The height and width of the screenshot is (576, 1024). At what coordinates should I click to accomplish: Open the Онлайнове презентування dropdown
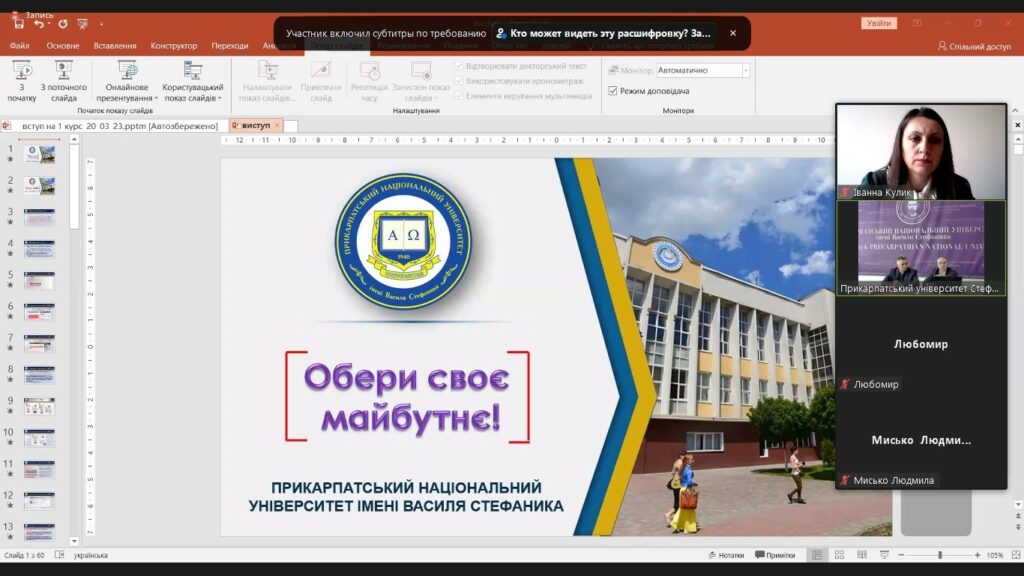[127, 82]
